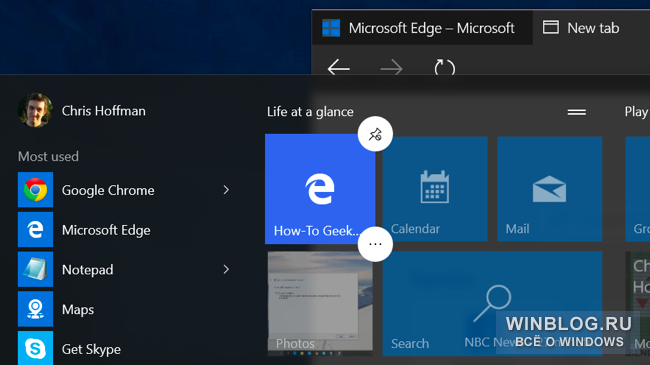
Task: Switch to Microsoft Edge – Microsoft tab
Action: (x=422, y=28)
